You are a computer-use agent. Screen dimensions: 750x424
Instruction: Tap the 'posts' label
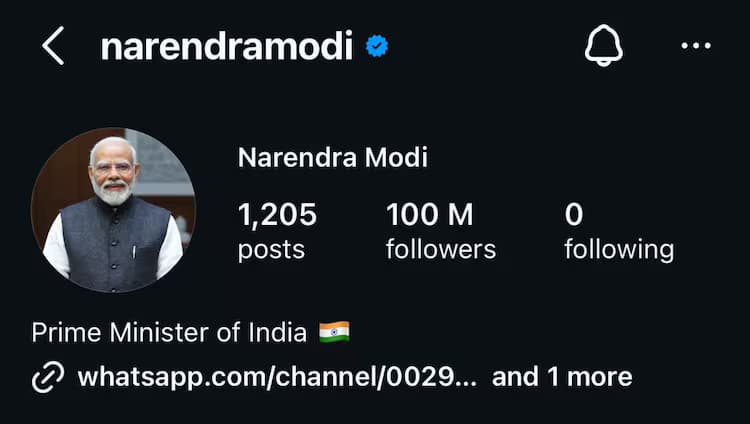pyautogui.click(x=271, y=249)
